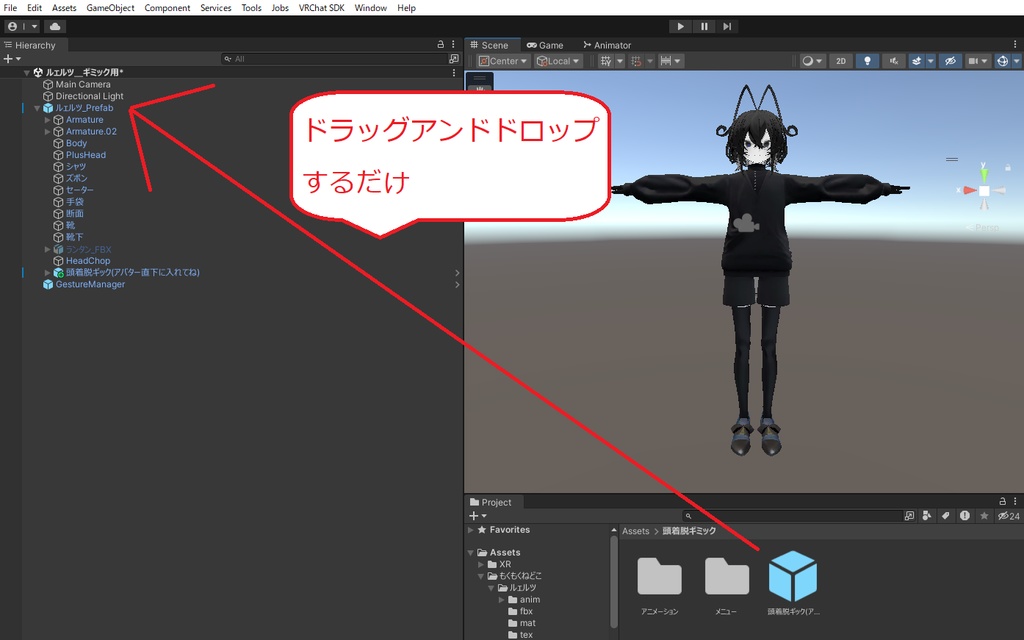Click the Gizmos visibility eye icon

point(951,60)
